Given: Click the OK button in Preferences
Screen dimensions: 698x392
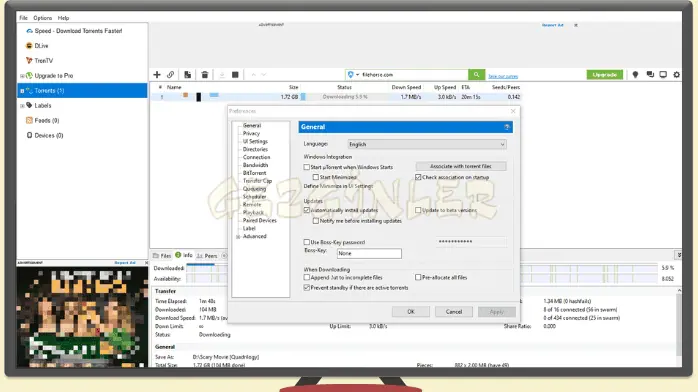Looking at the screenshot, I should tap(411, 312).
